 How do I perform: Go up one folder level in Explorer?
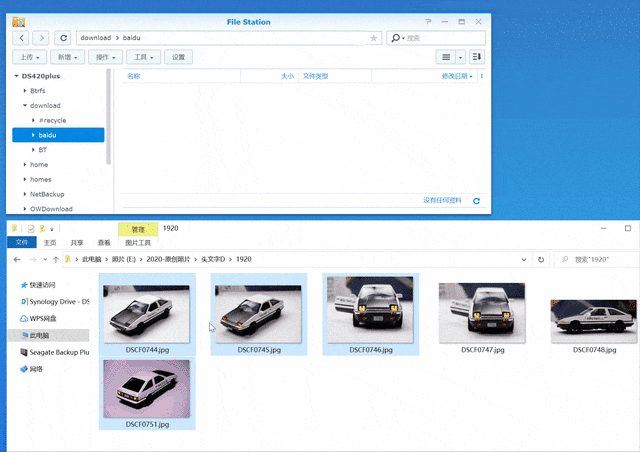[x=56, y=259]
